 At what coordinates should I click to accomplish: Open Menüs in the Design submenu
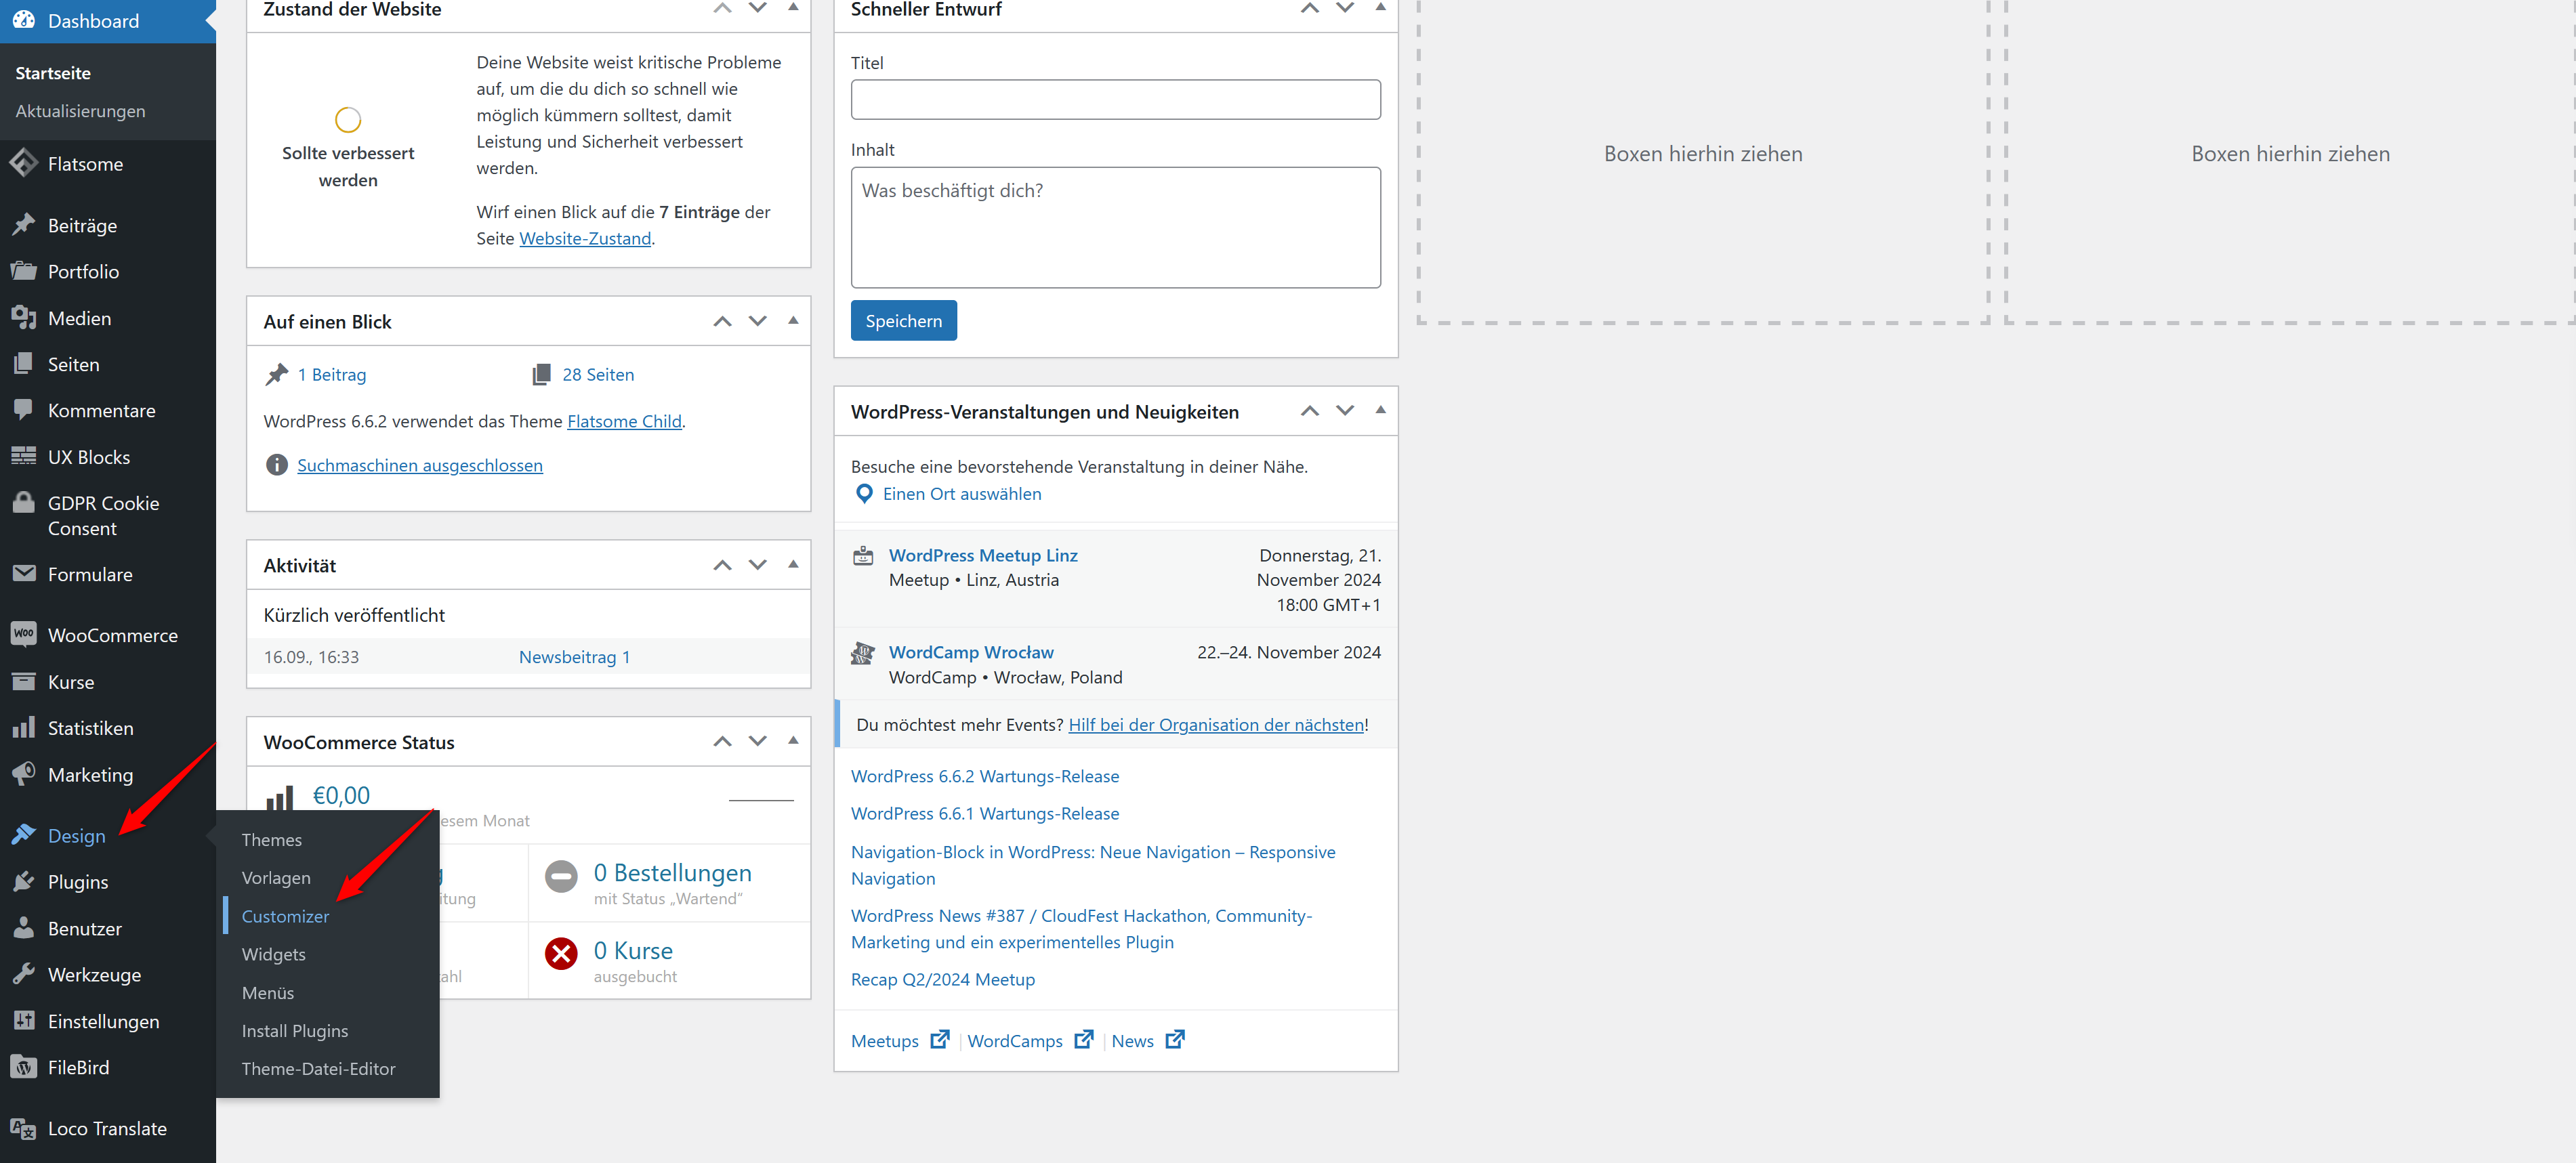267,992
